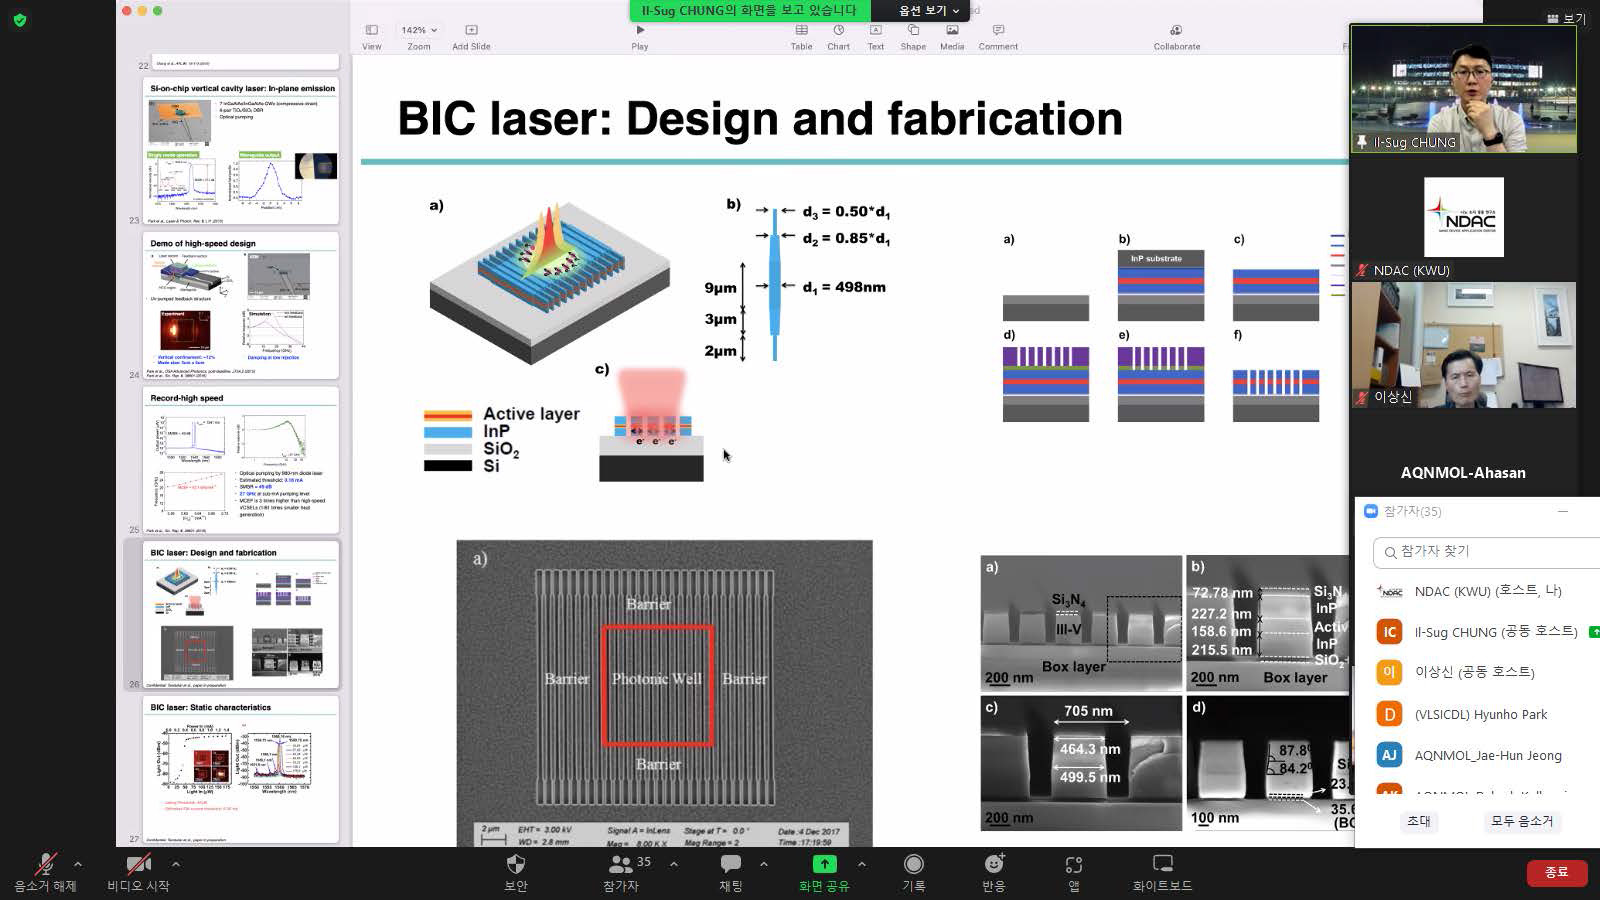Select the Record-high speed slide thumbnail
Image resolution: width=1600 pixels, height=900 pixels.
(x=241, y=460)
